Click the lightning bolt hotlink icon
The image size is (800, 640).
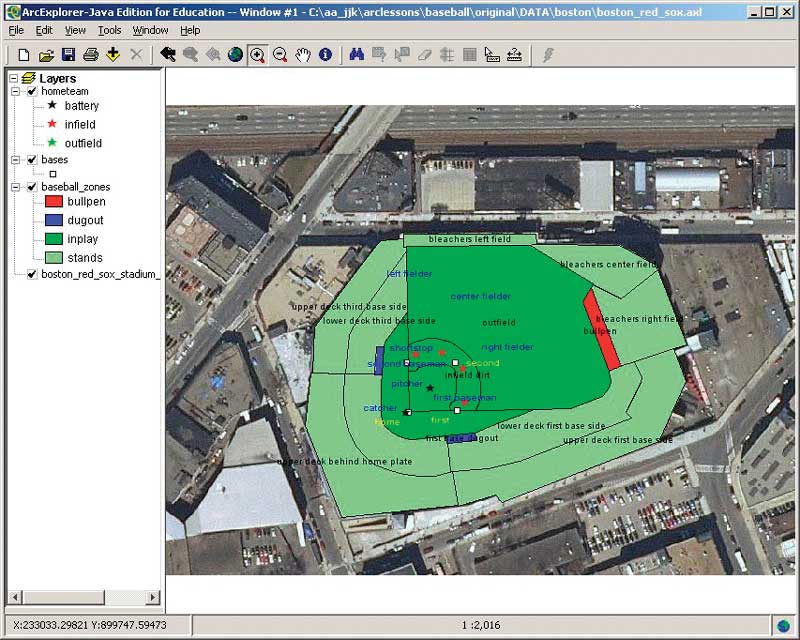pos(548,54)
